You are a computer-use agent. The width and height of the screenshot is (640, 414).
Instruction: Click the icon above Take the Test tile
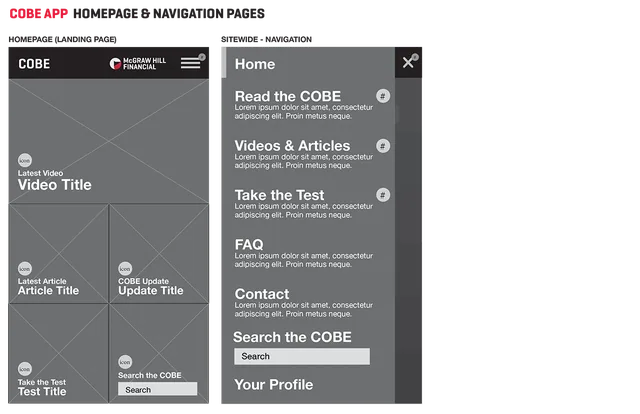tap(25, 369)
